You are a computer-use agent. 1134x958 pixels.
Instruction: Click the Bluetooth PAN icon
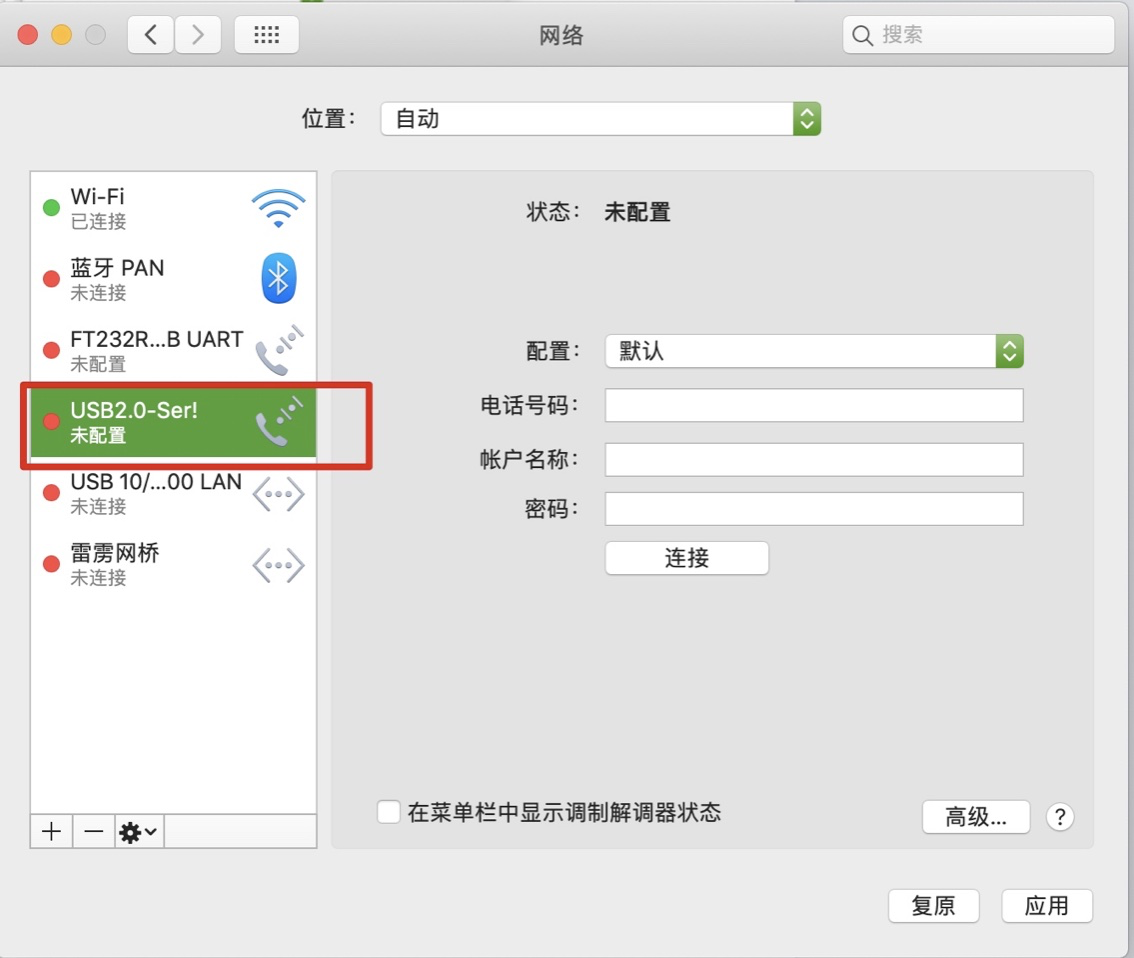click(277, 278)
